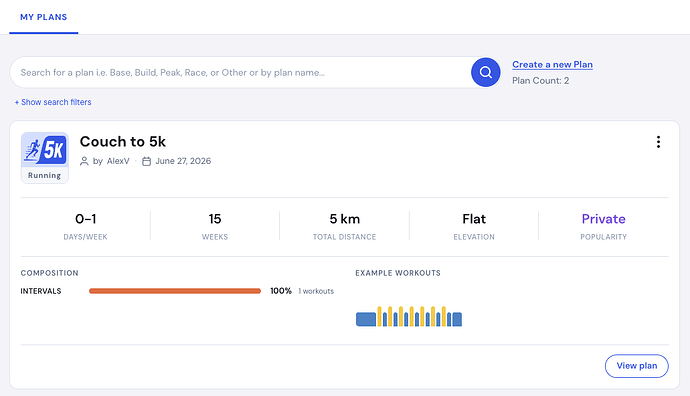Click the date June 27, 2026
This screenshot has width=690, height=396.
(x=183, y=161)
